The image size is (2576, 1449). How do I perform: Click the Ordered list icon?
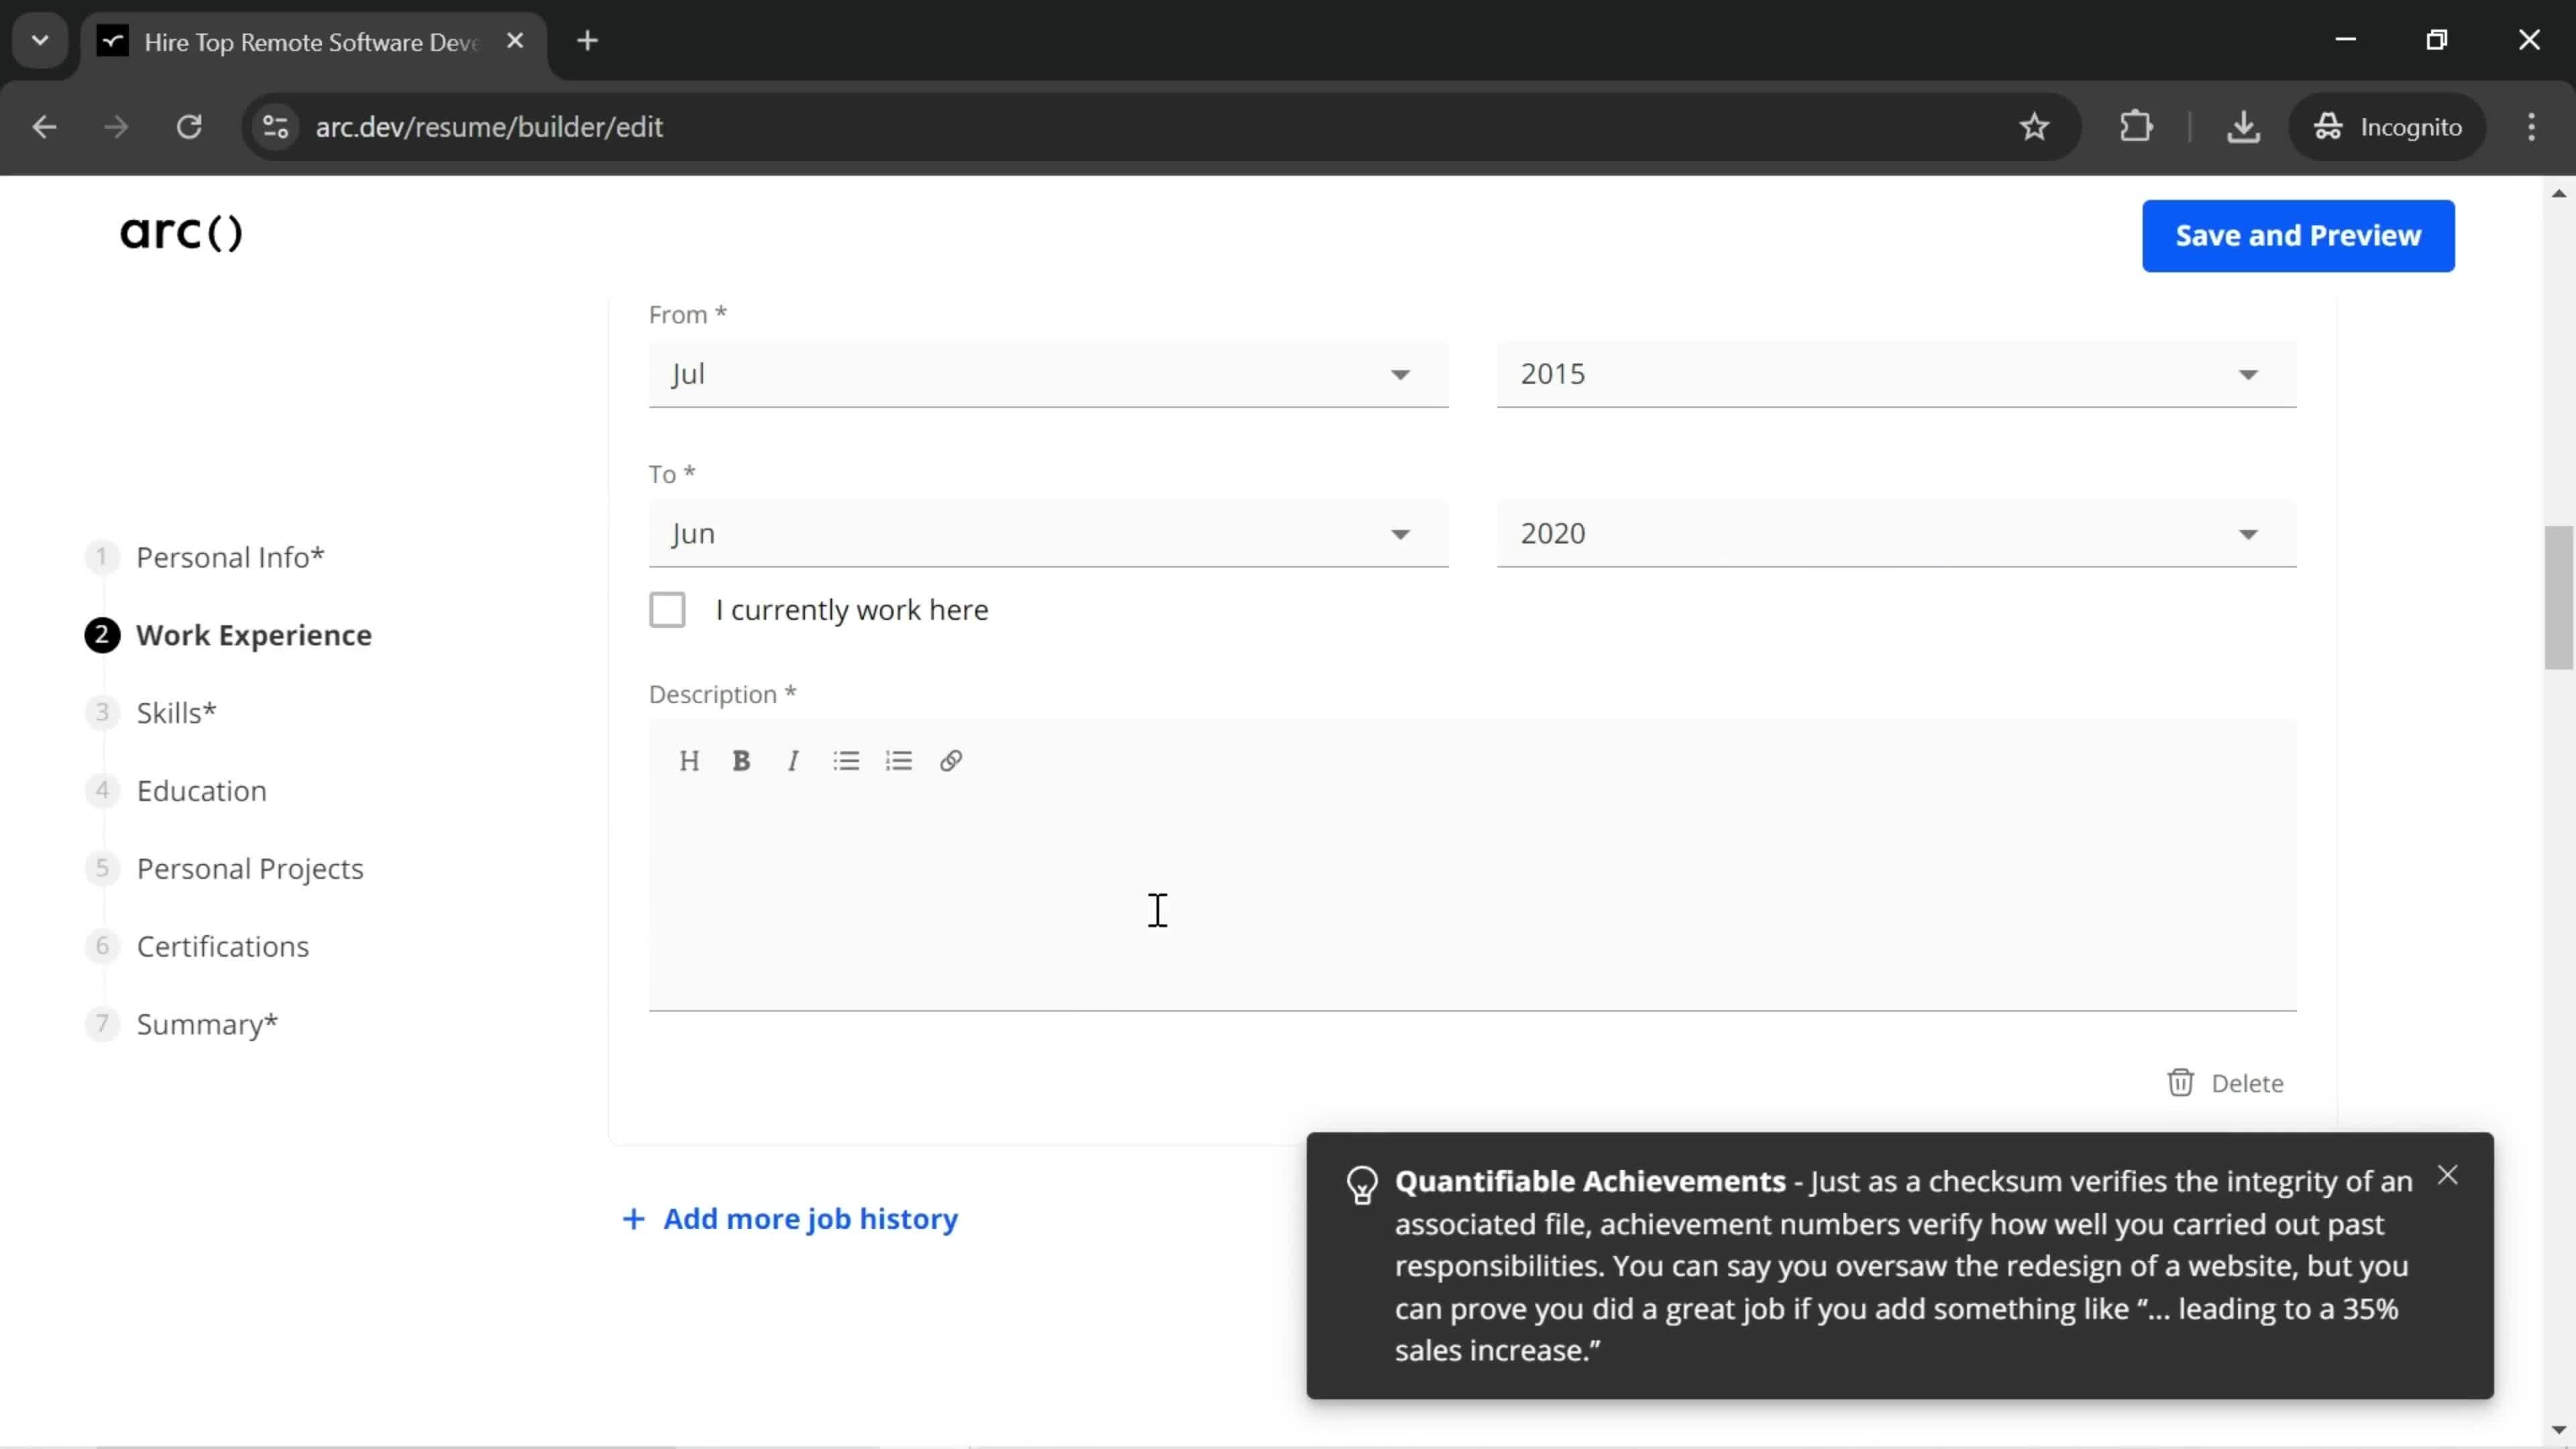pyautogui.click(x=900, y=761)
